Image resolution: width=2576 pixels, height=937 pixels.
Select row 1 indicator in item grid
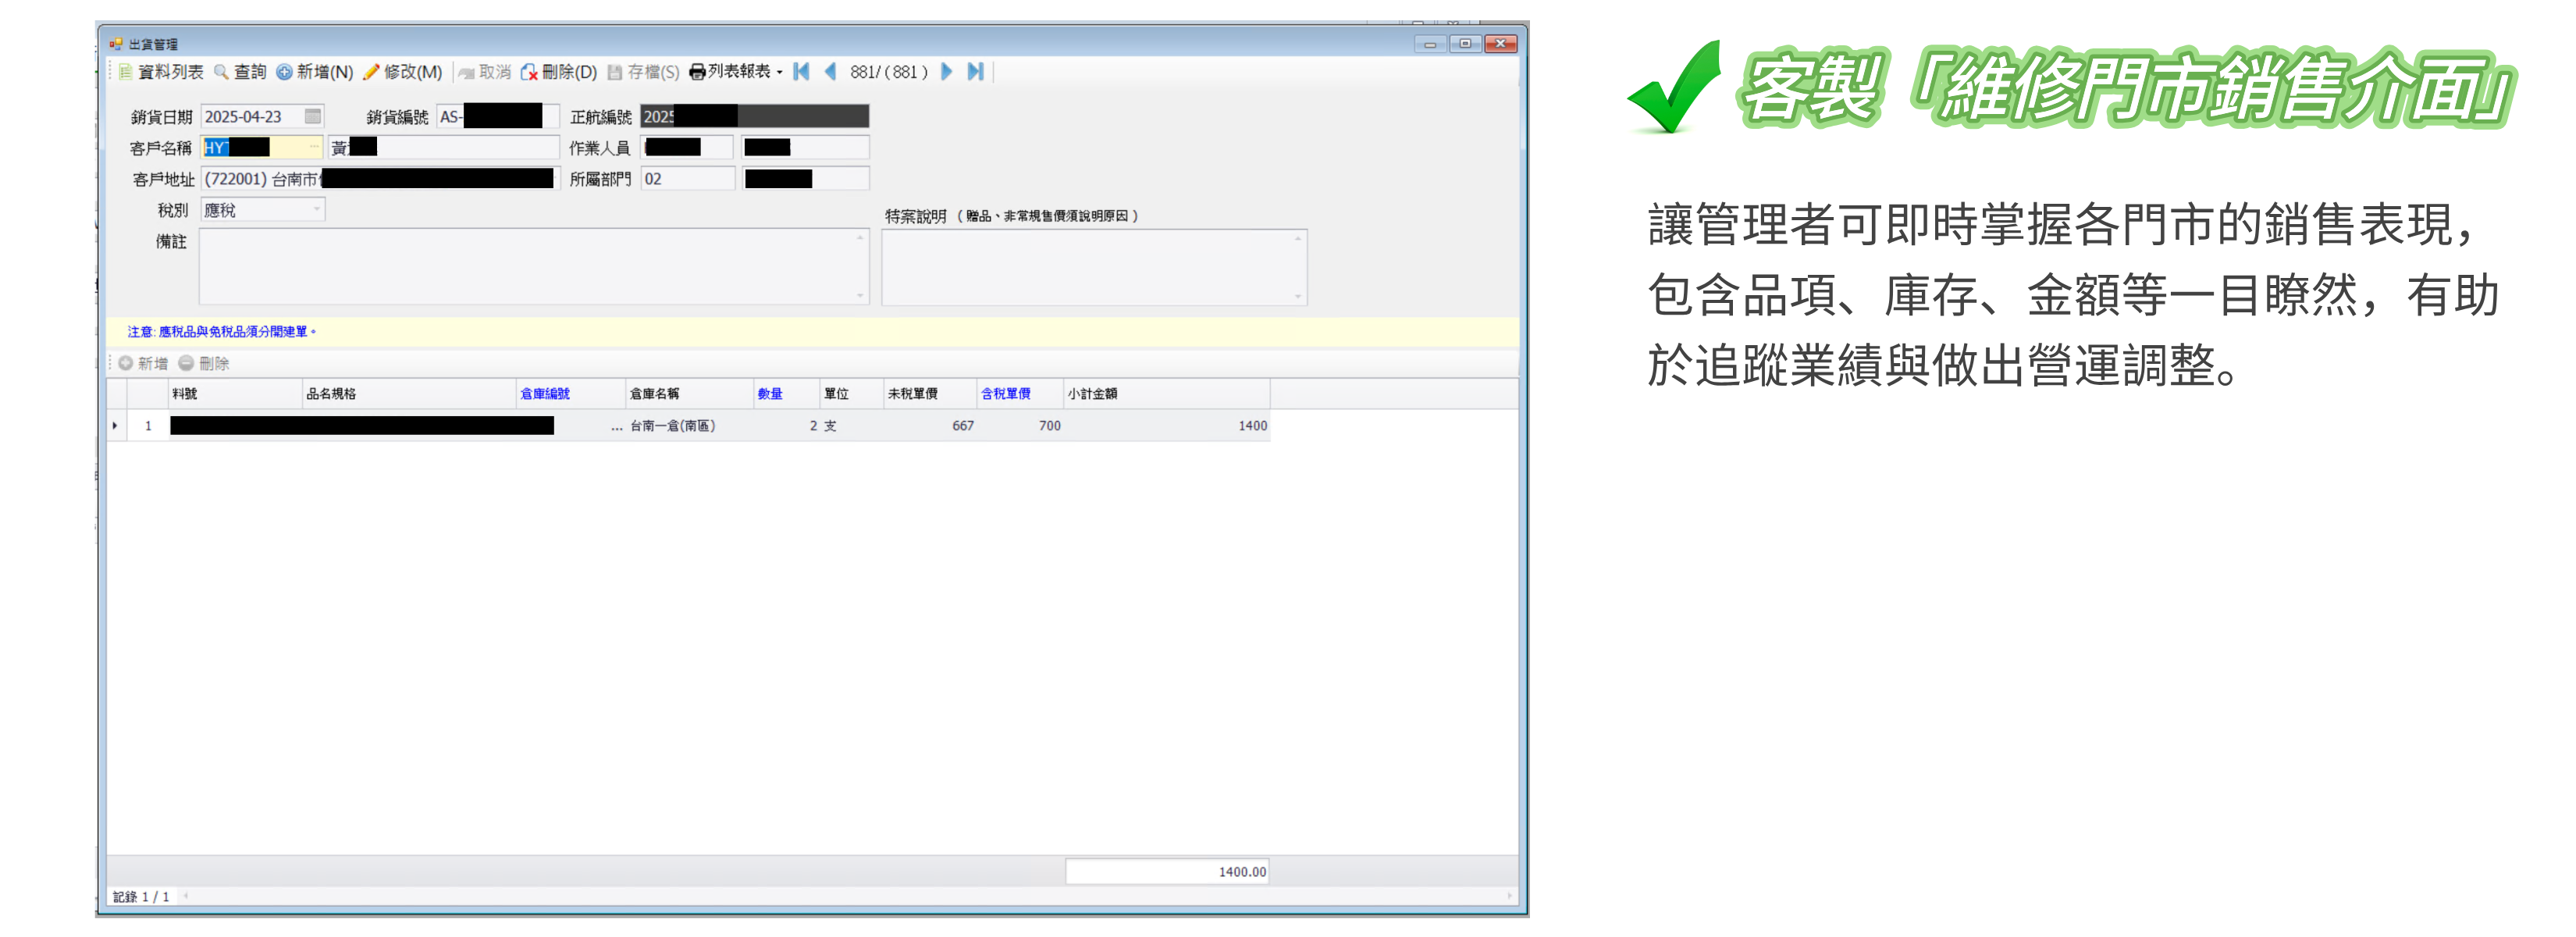coord(116,426)
